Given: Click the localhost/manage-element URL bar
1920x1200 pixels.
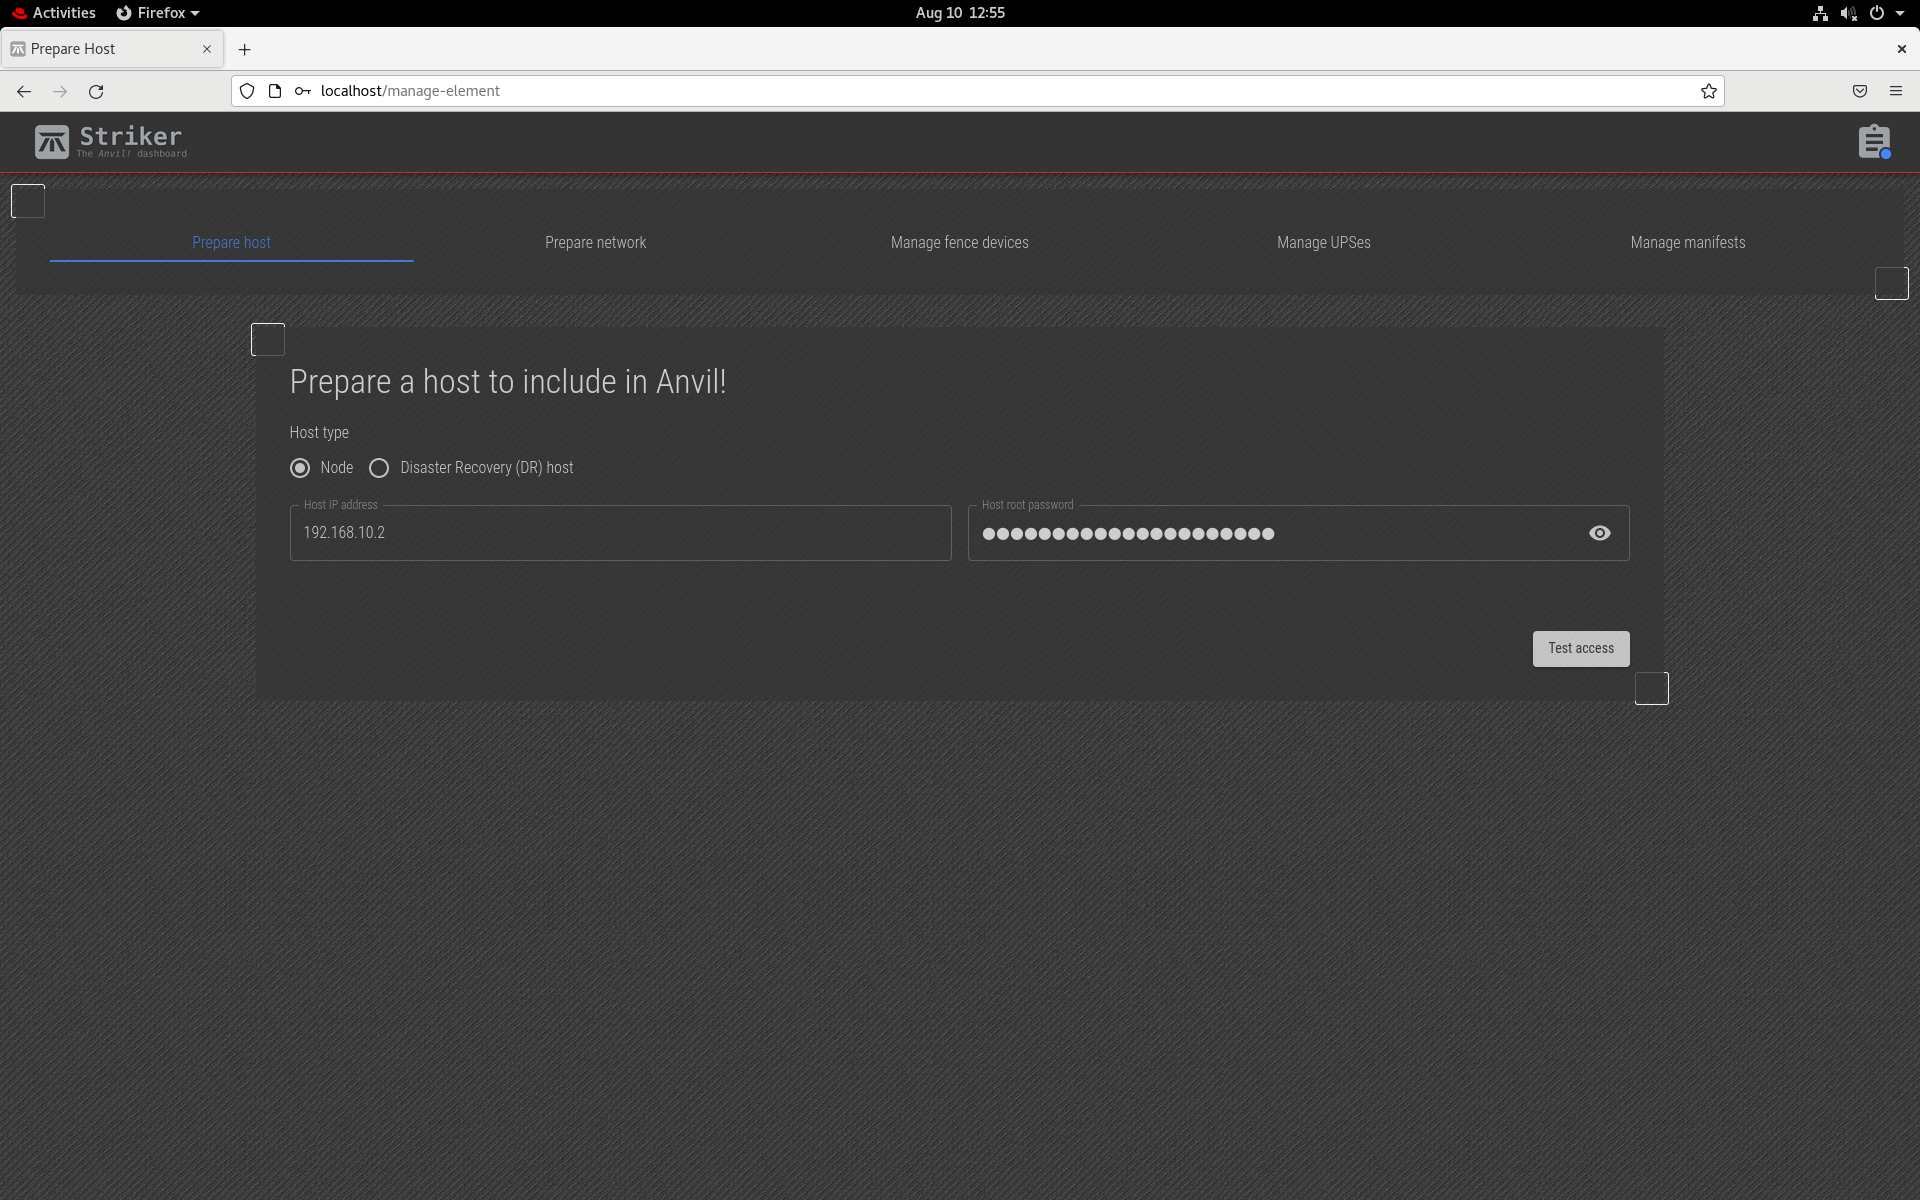Looking at the screenshot, I should click(x=978, y=91).
